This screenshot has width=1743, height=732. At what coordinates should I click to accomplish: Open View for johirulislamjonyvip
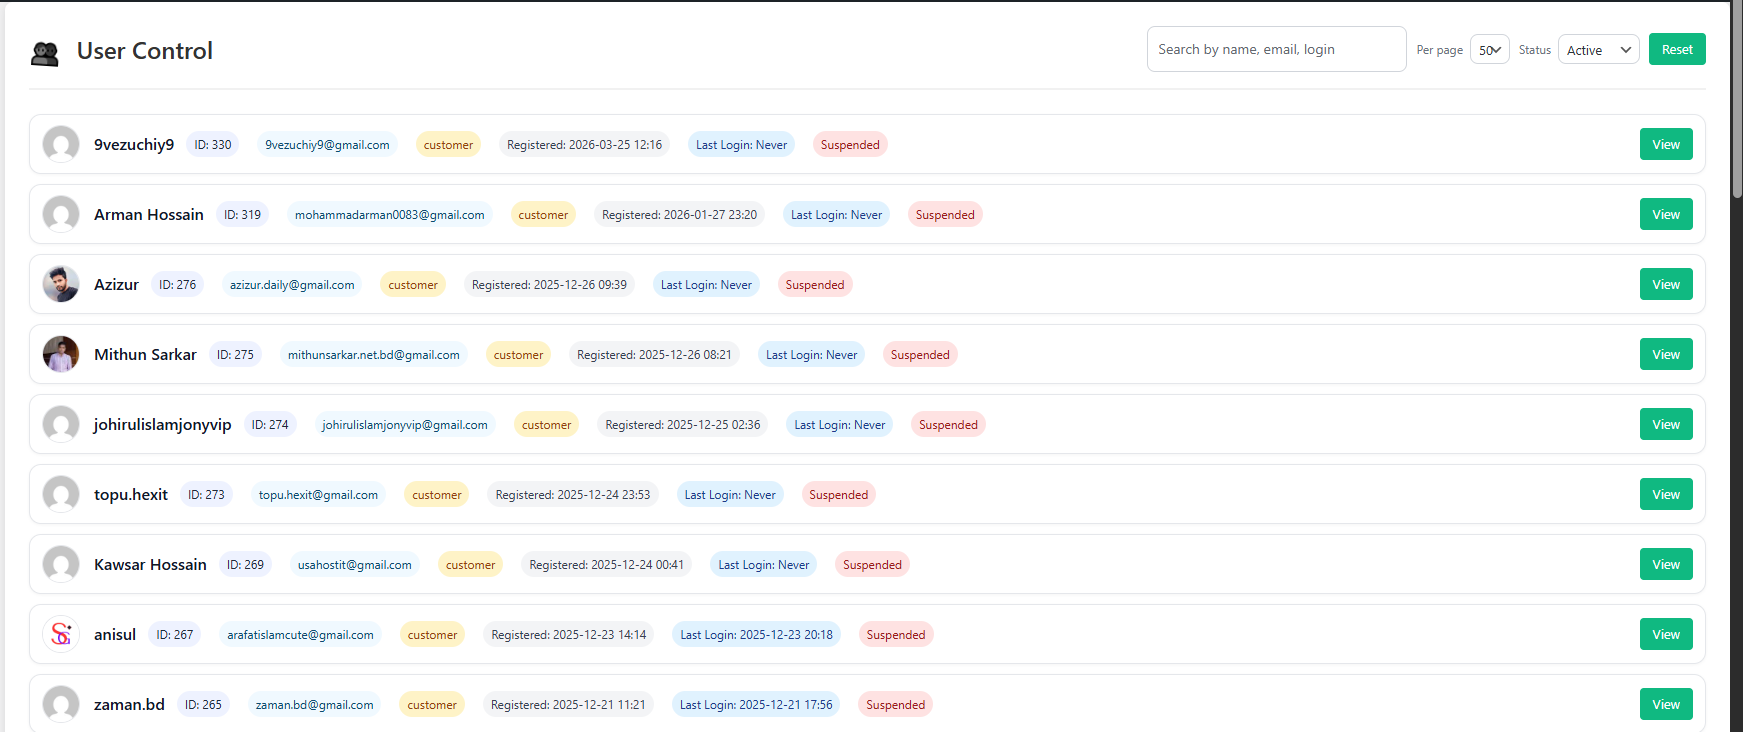point(1665,424)
